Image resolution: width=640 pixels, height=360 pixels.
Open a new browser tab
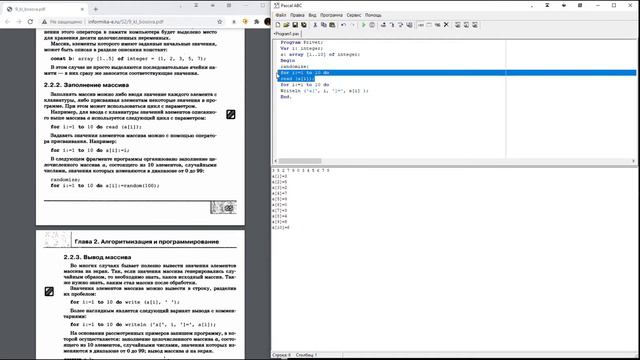(x=96, y=9)
